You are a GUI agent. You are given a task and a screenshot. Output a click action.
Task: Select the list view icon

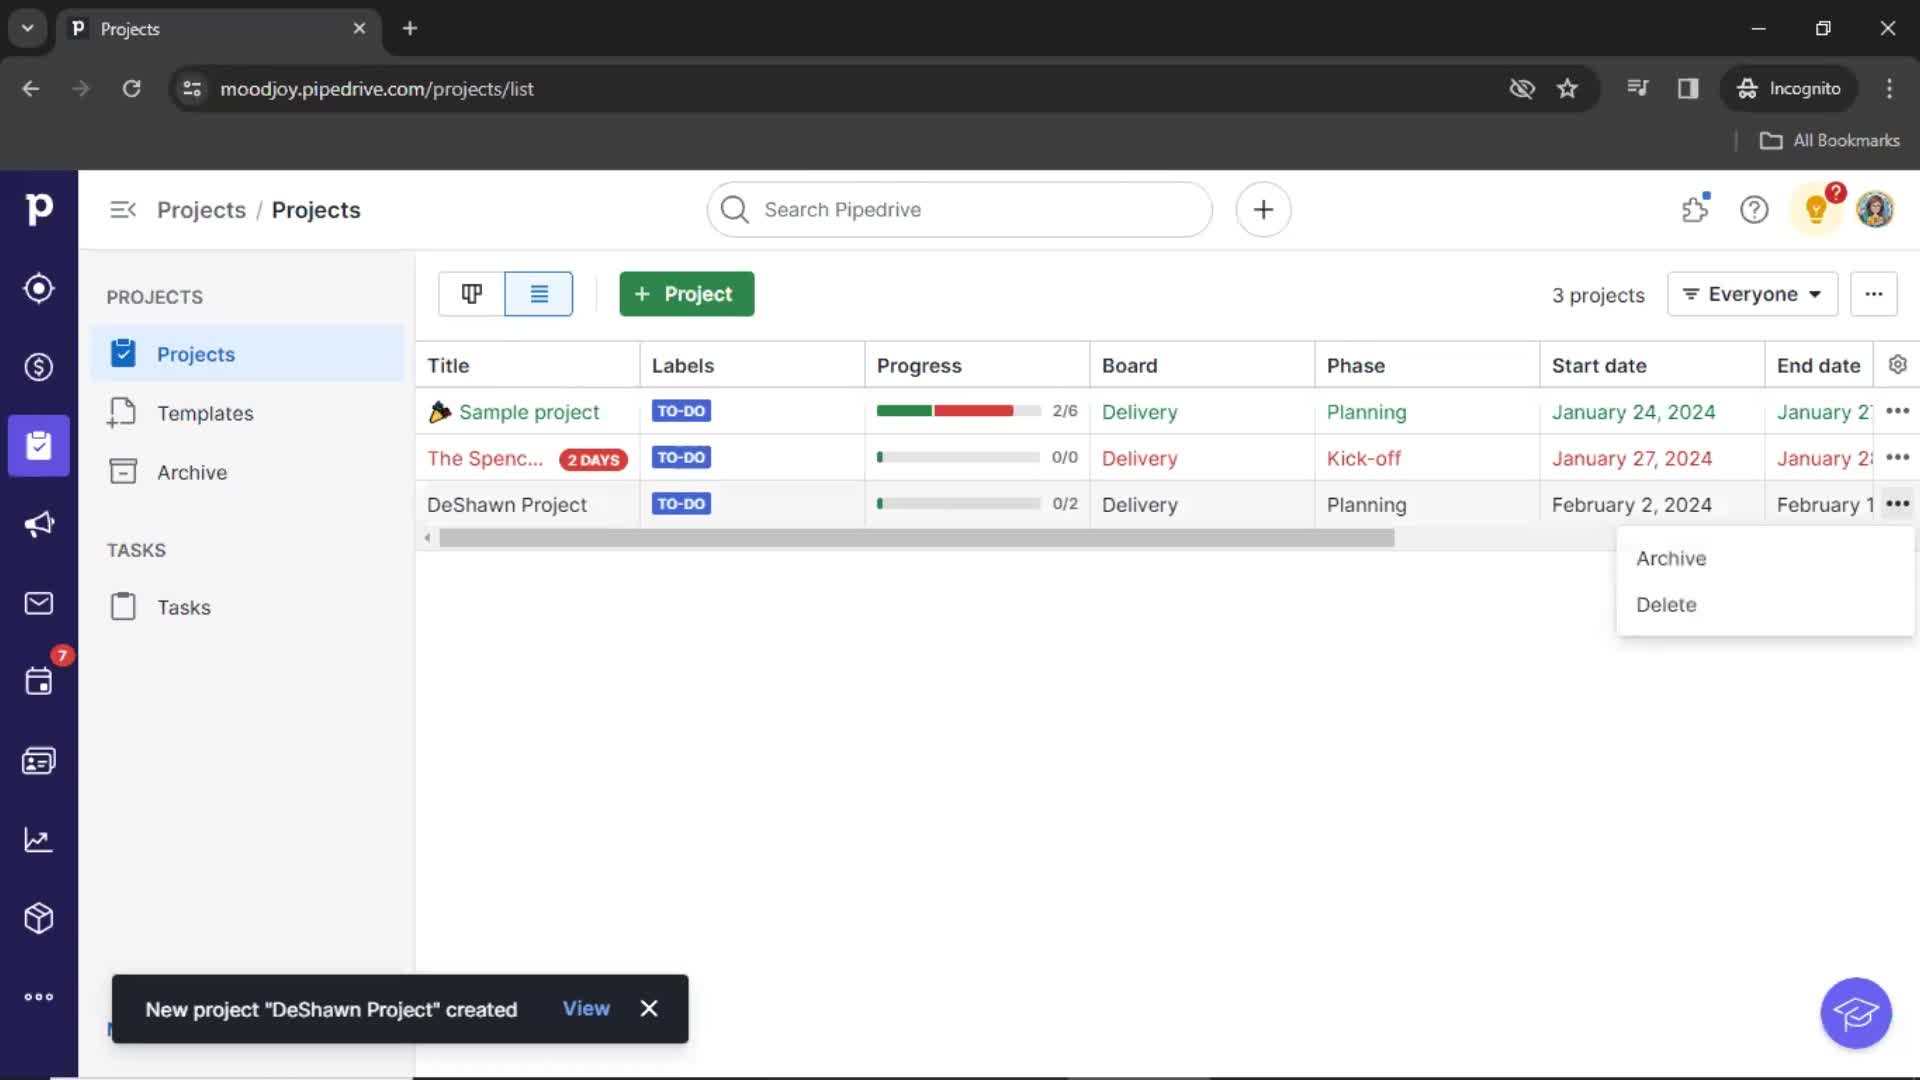pyautogui.click(x=538, y=293)
